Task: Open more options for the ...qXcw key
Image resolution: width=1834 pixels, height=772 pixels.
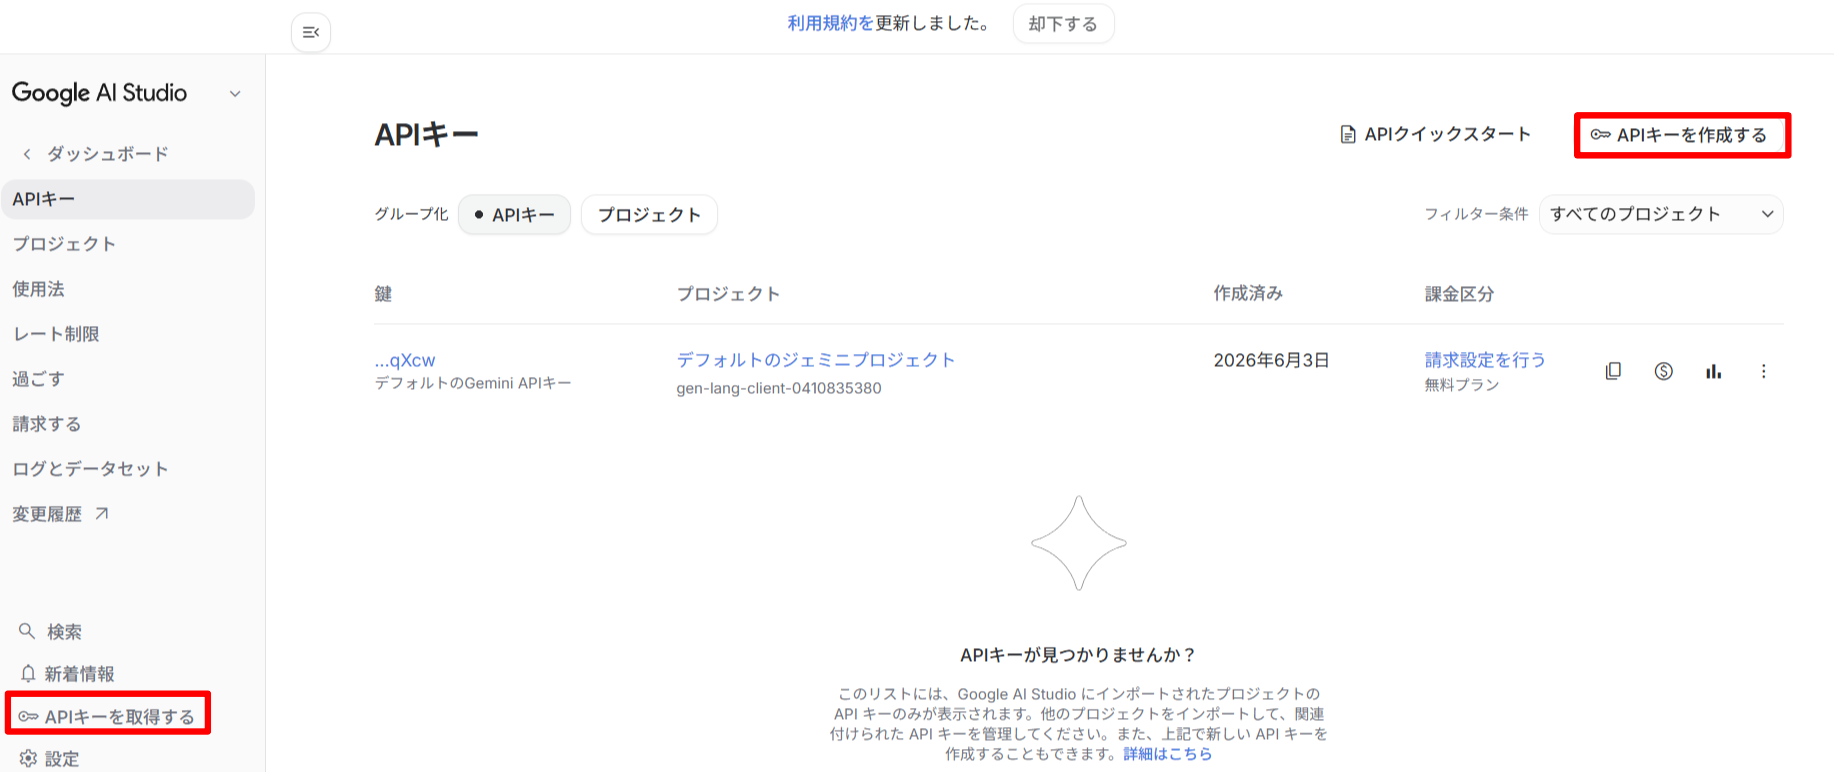Action: point(1763,371)
